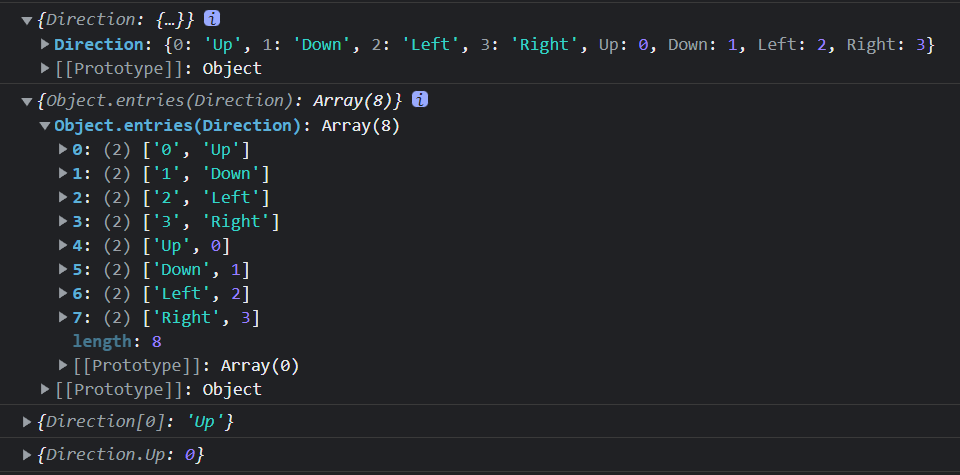Viewport: 960px width, 475px height.
Task: Expand the {Direction[0]: 'Up'} log entry
Action: [x=26, y=423]
